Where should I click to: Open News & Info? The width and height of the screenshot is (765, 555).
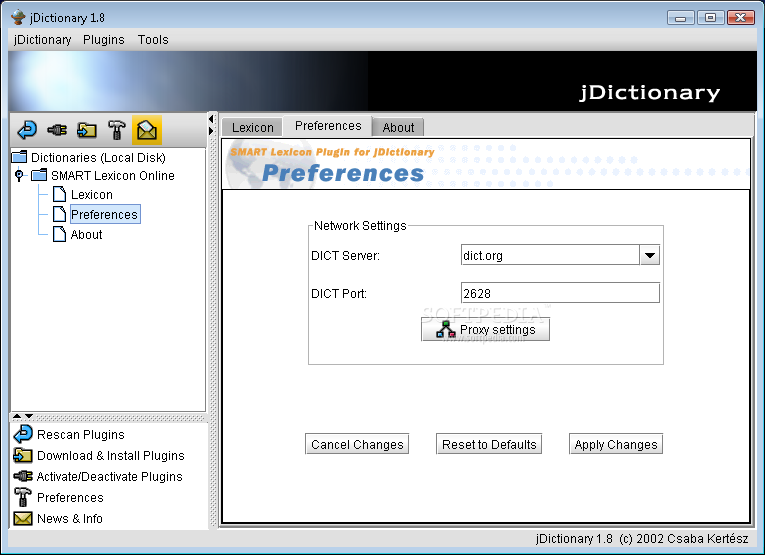70,518
